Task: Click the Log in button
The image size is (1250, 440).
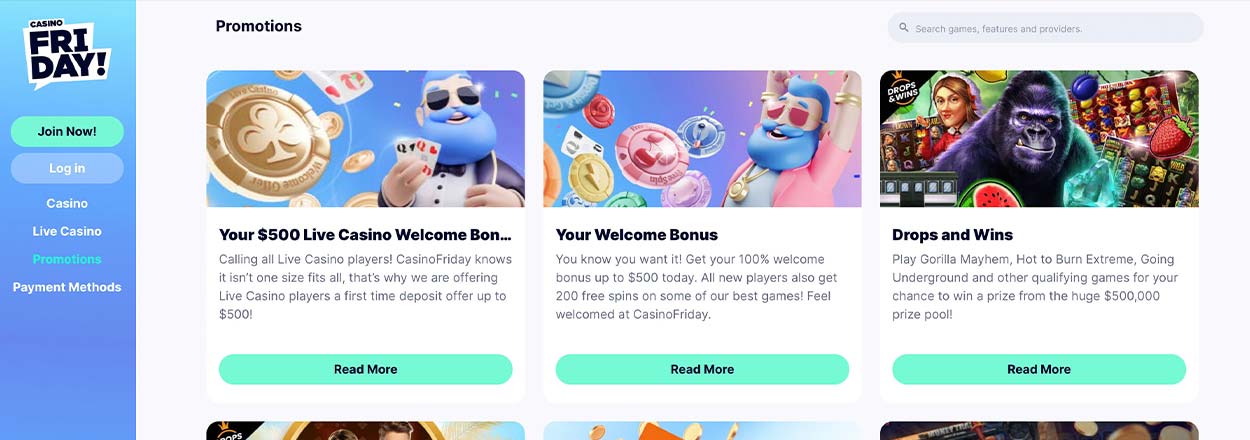Action: (x=67, y=168)
